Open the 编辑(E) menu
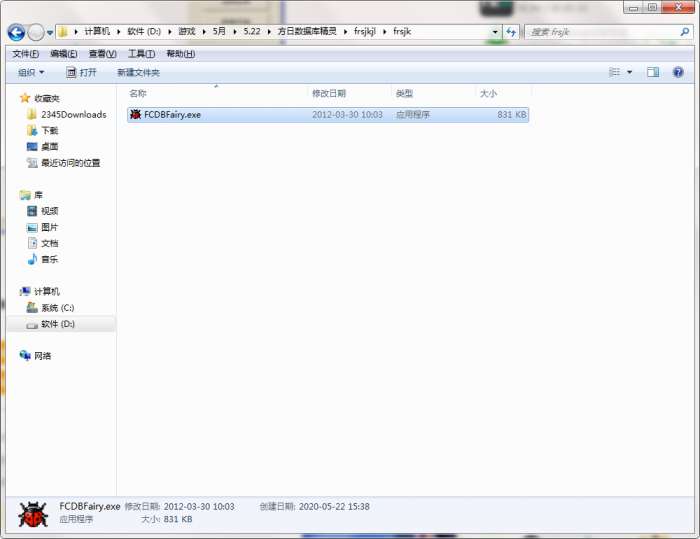The image size is (700, 539). [64, 54]
